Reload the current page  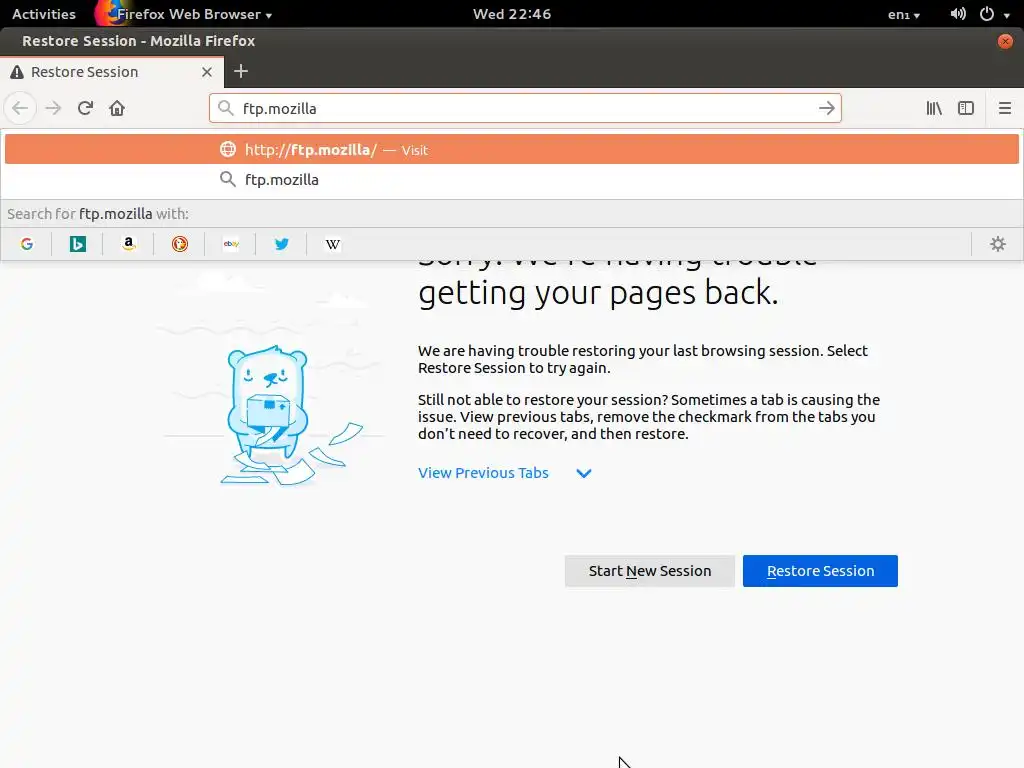click(x=85, y=108)
